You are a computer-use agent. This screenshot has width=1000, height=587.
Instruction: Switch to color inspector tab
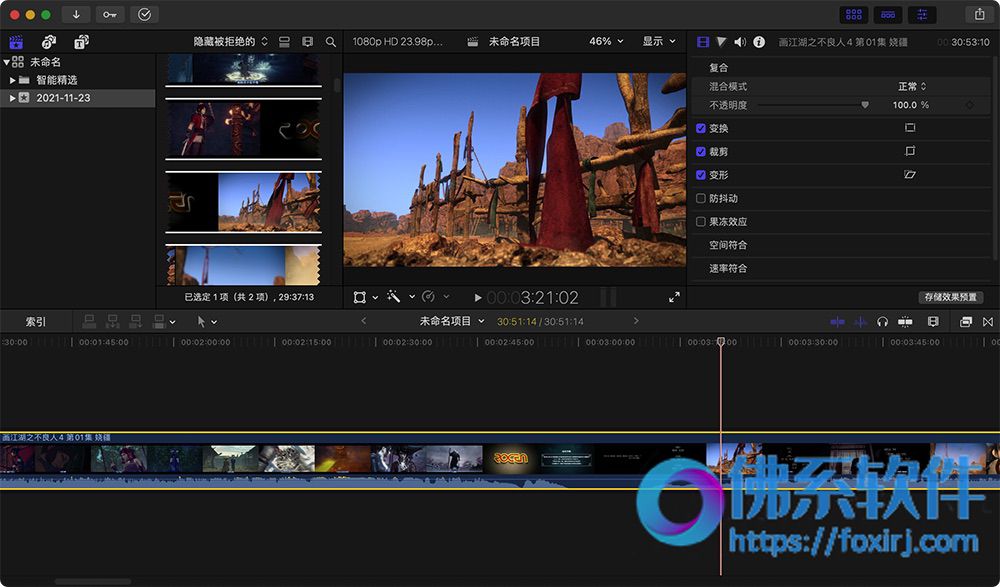(721, 42)
